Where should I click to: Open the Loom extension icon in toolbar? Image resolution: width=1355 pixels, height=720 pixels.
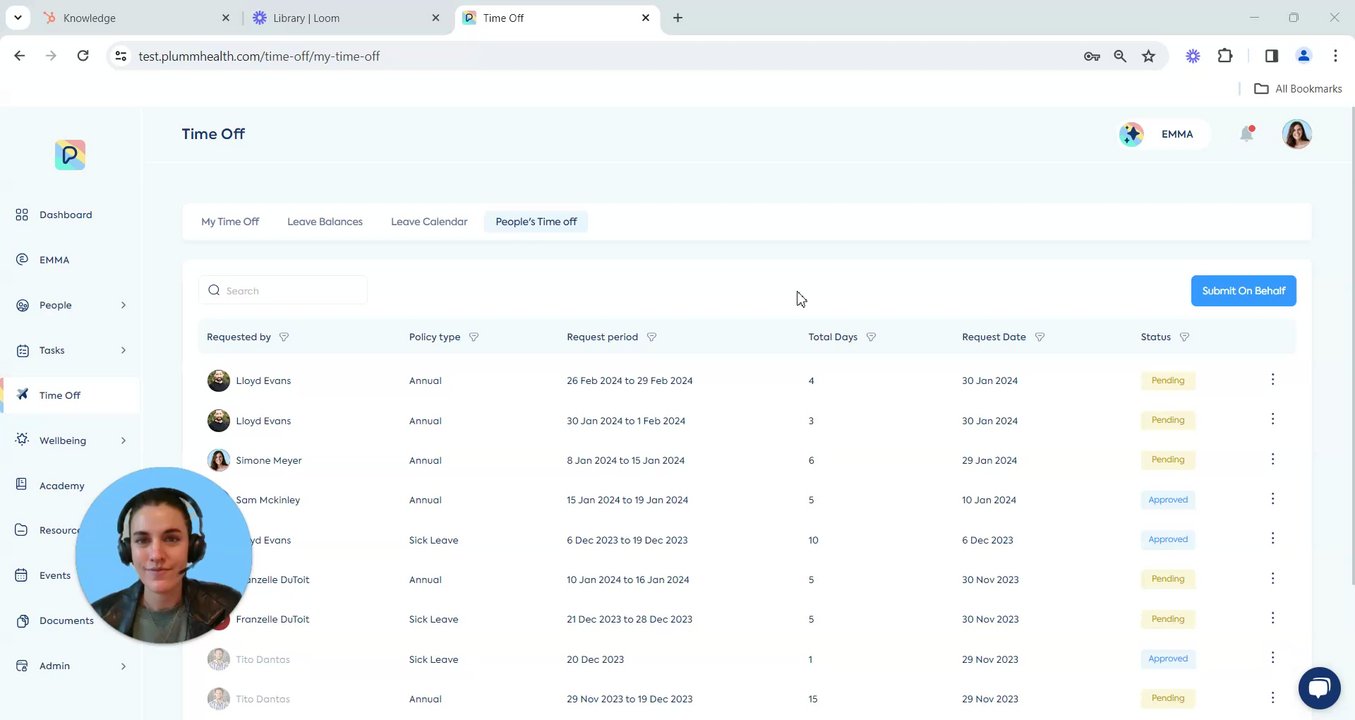[x=1193, y=56]
